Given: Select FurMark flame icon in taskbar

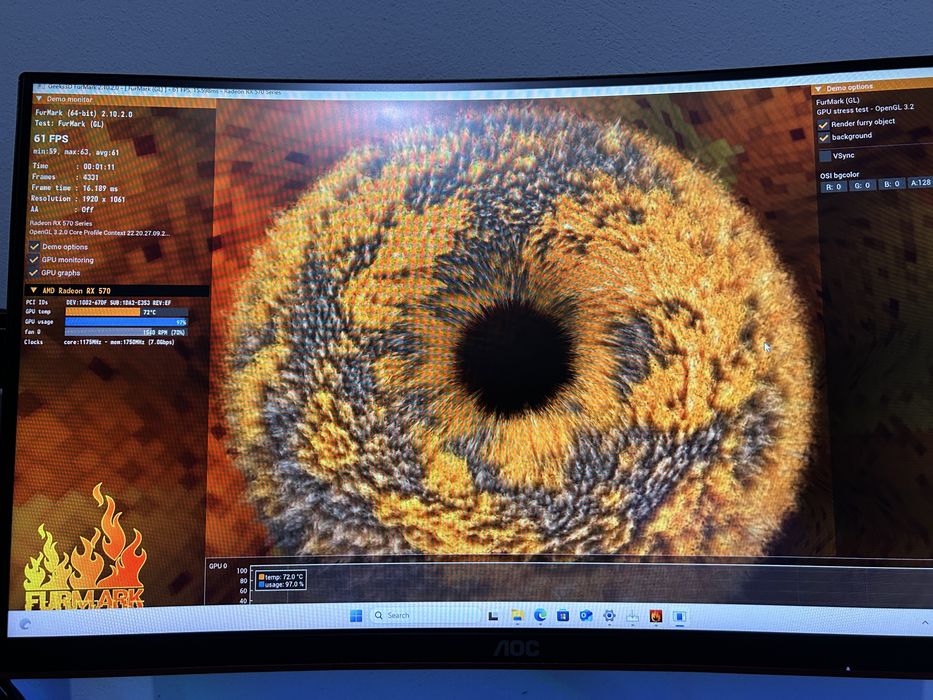Looking at the screenshot, I should click(656, 616).
